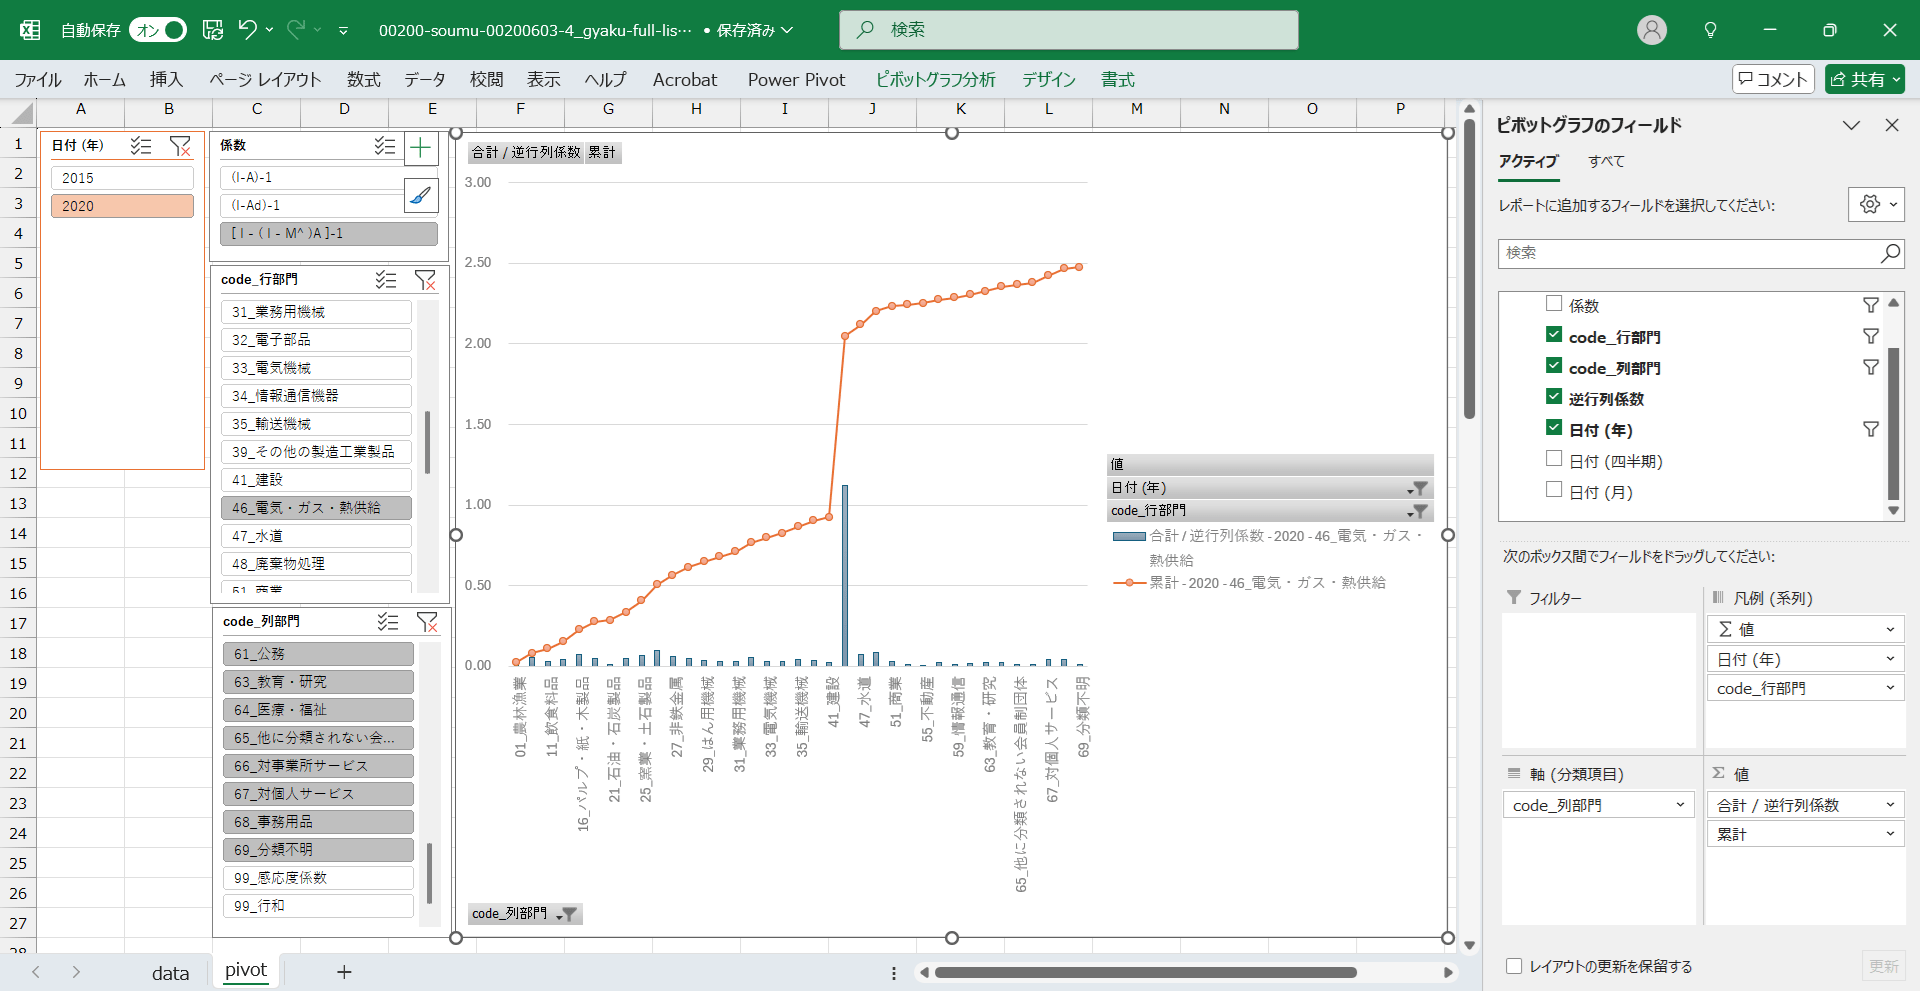Check the 係数 field checkbox
This screenshot has width=1920, height=991.
[1554, 304]
